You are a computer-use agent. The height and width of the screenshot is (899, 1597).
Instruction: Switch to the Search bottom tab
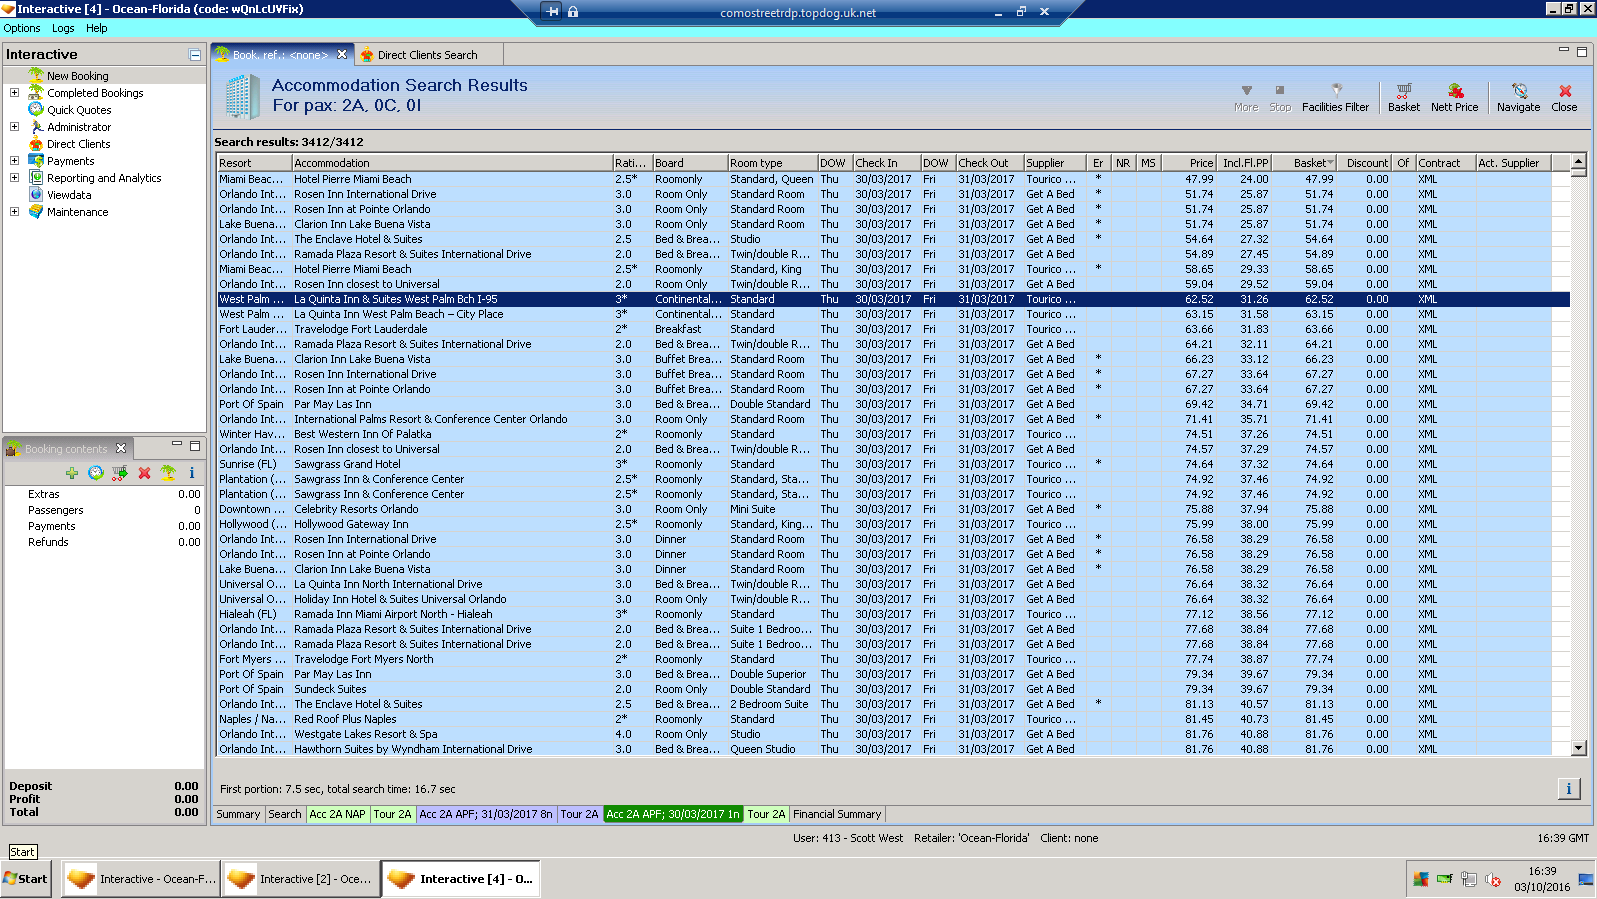[285, 814]
